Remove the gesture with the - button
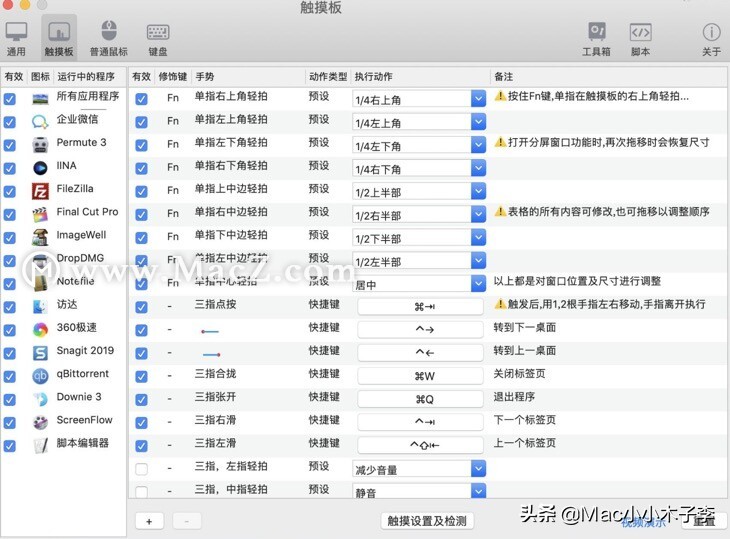 pyautogui.click(x=187, y=521)
